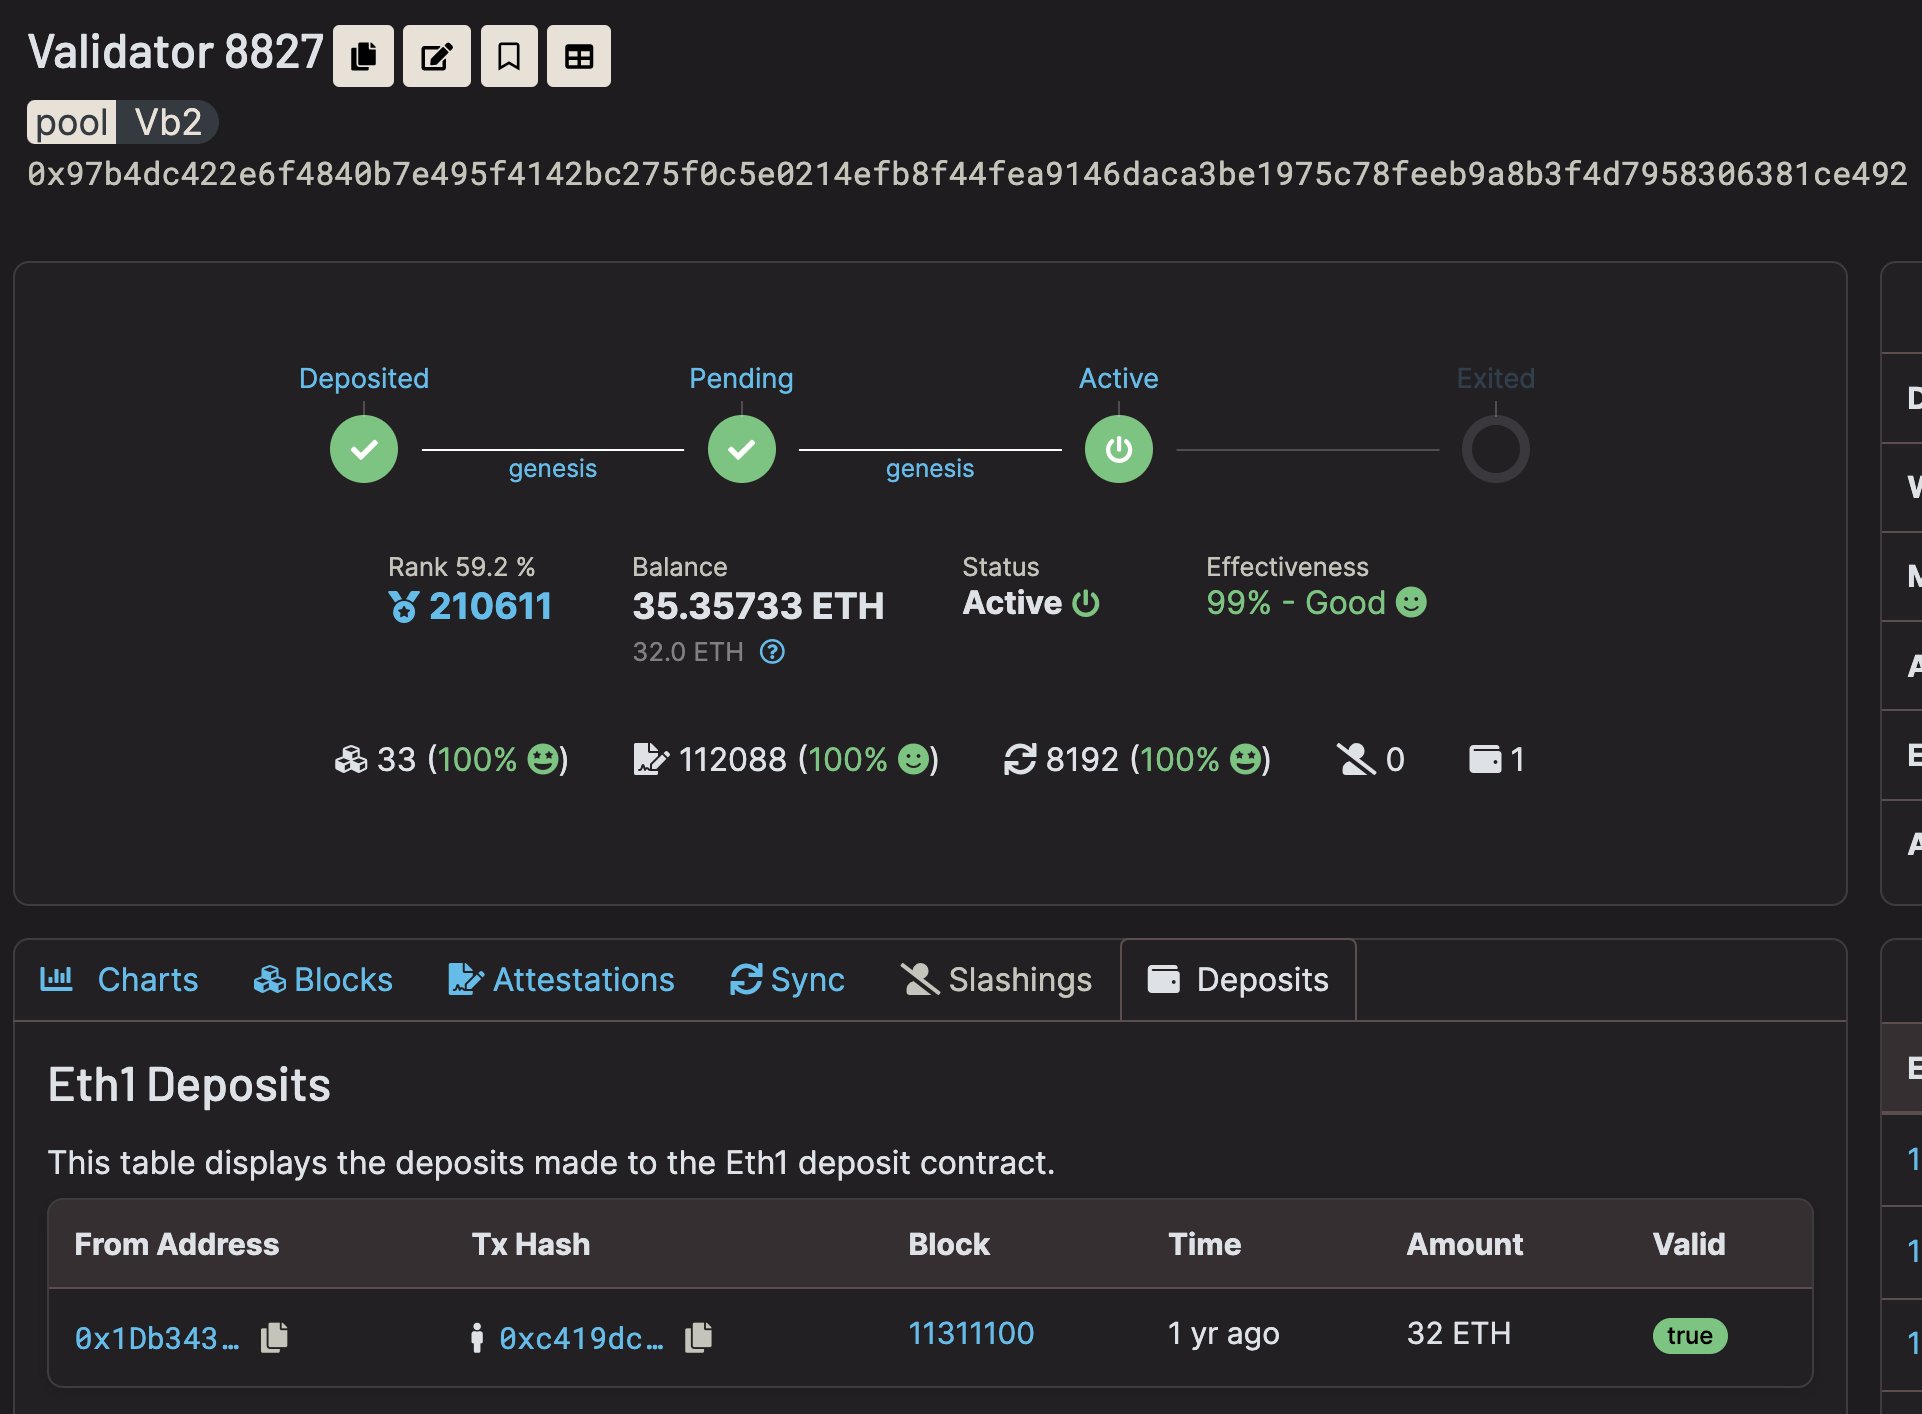
Task: Click the slashings axe icon showing 0
Action: 1355,759
